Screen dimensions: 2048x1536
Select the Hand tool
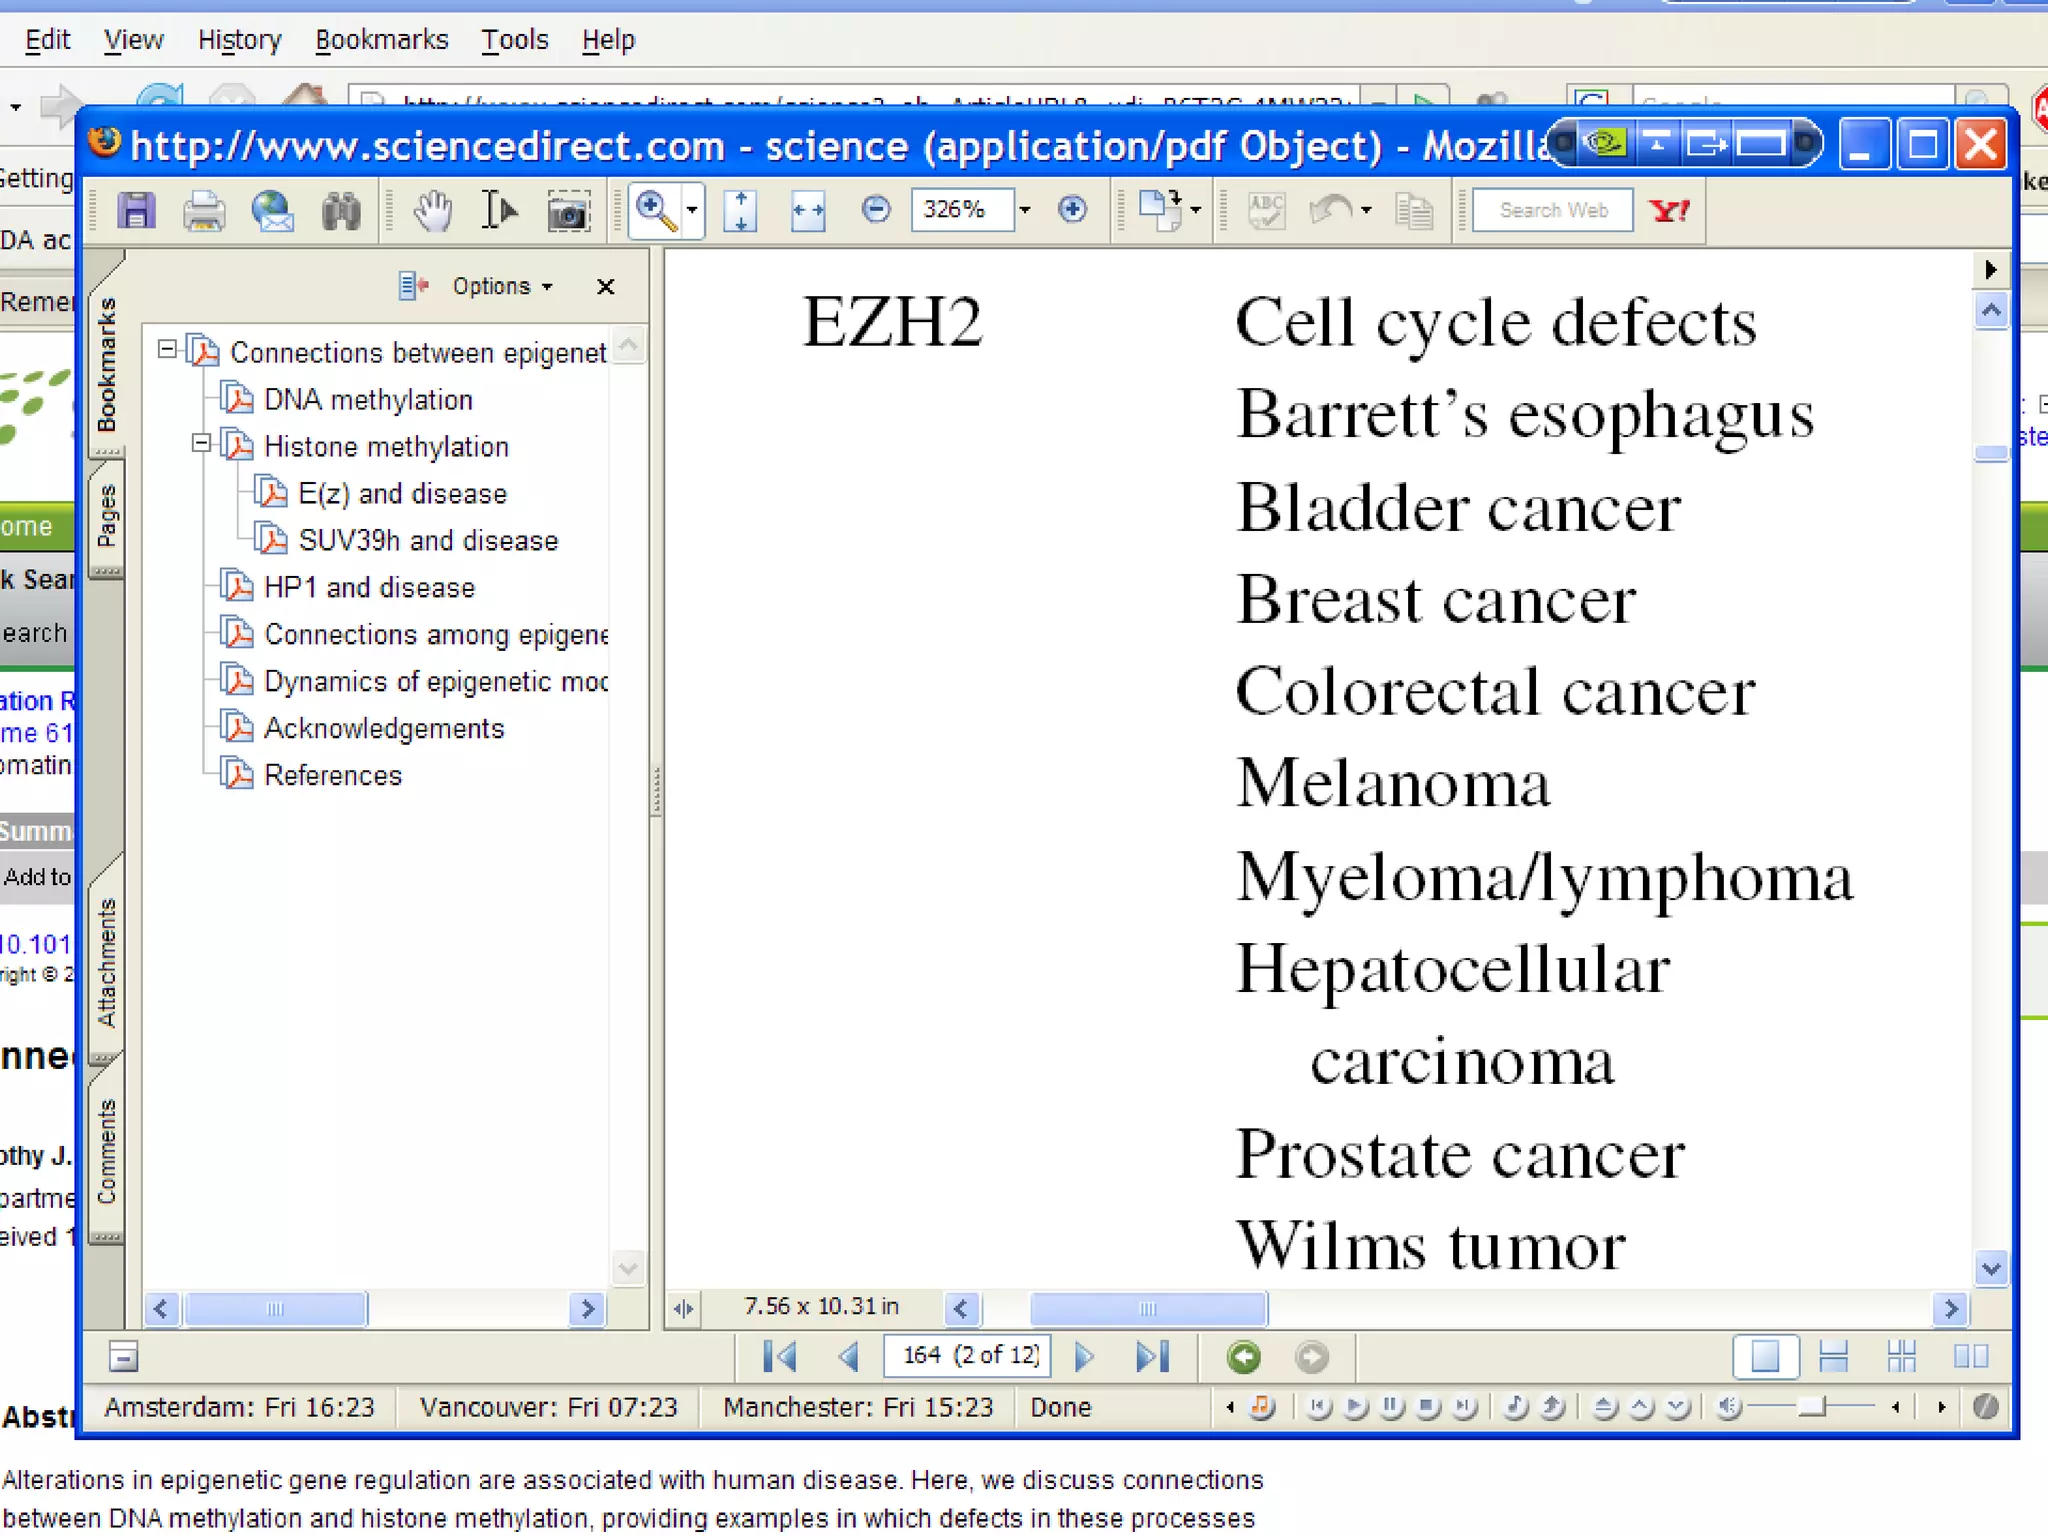click(433, 211)
